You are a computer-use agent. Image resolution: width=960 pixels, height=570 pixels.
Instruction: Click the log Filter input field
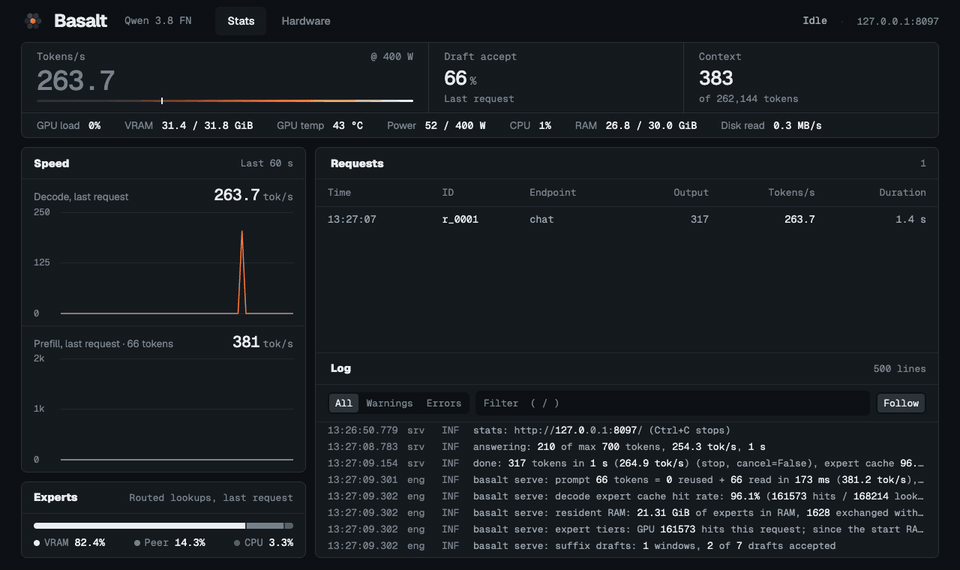672,403
